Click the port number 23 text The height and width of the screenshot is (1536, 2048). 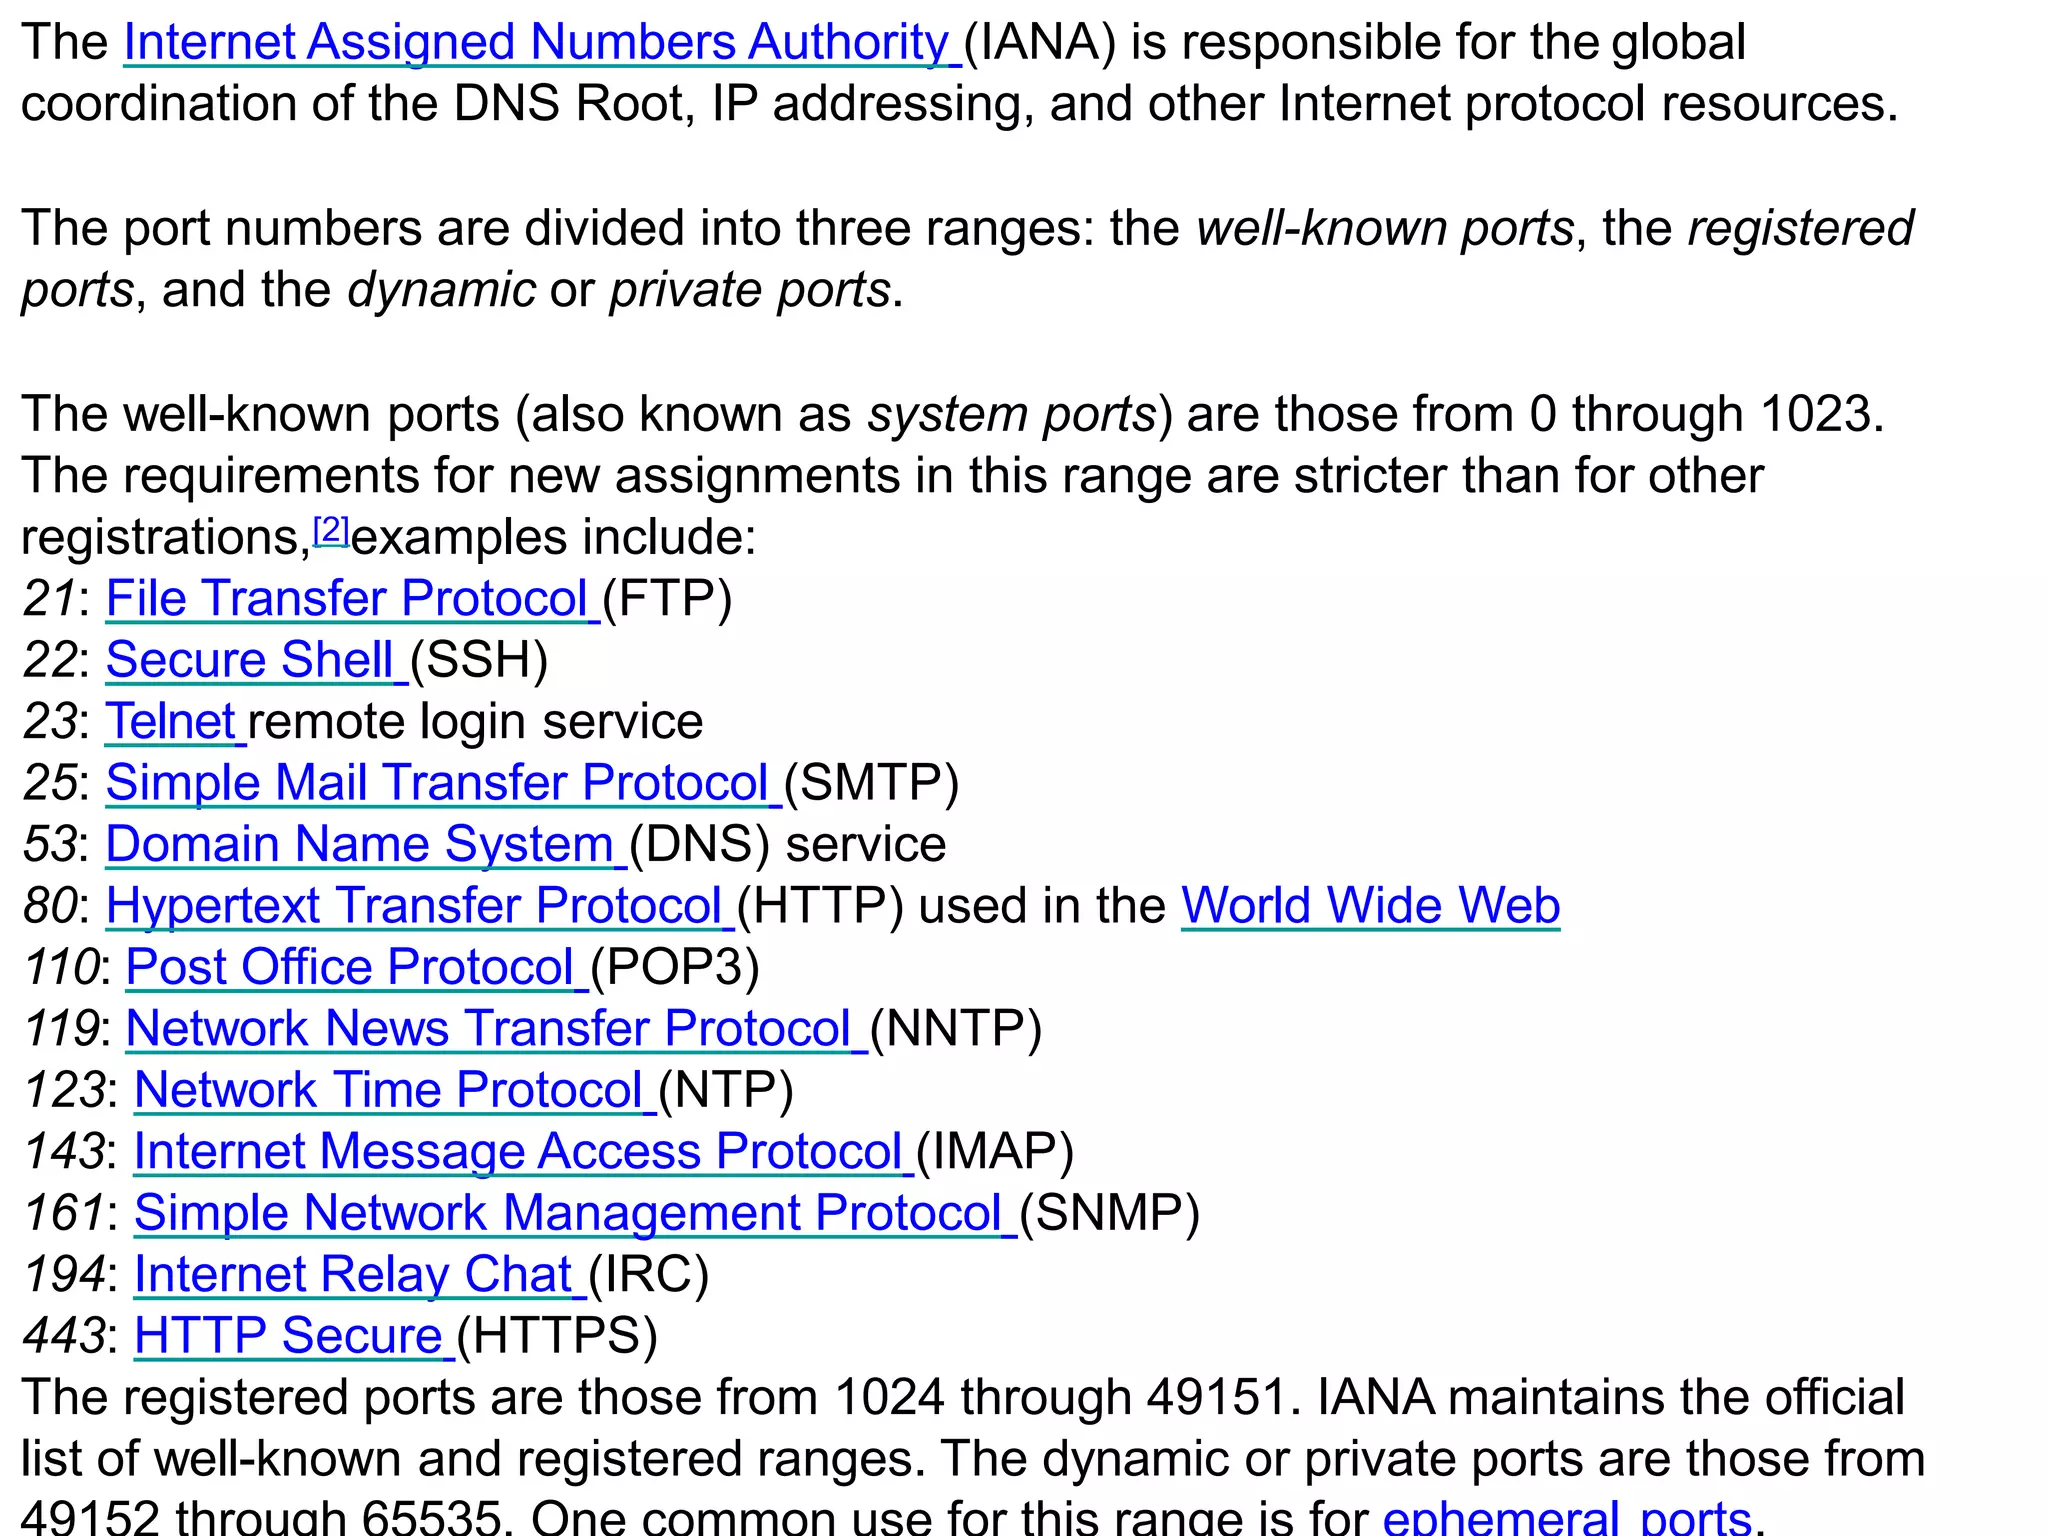click(x=49, y=722)
